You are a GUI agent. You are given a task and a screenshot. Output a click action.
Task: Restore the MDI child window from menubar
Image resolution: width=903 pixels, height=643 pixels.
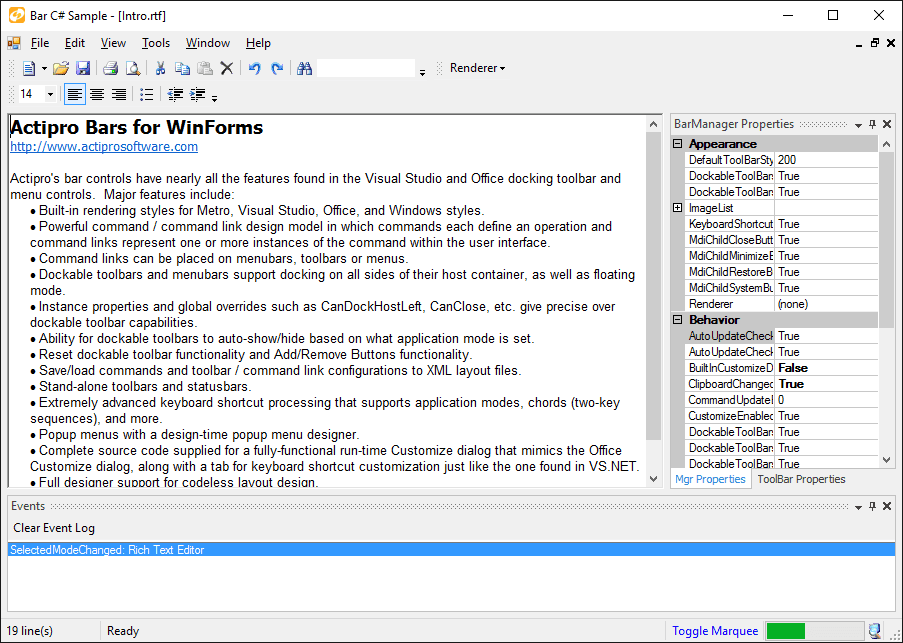(x=875, y=43)
